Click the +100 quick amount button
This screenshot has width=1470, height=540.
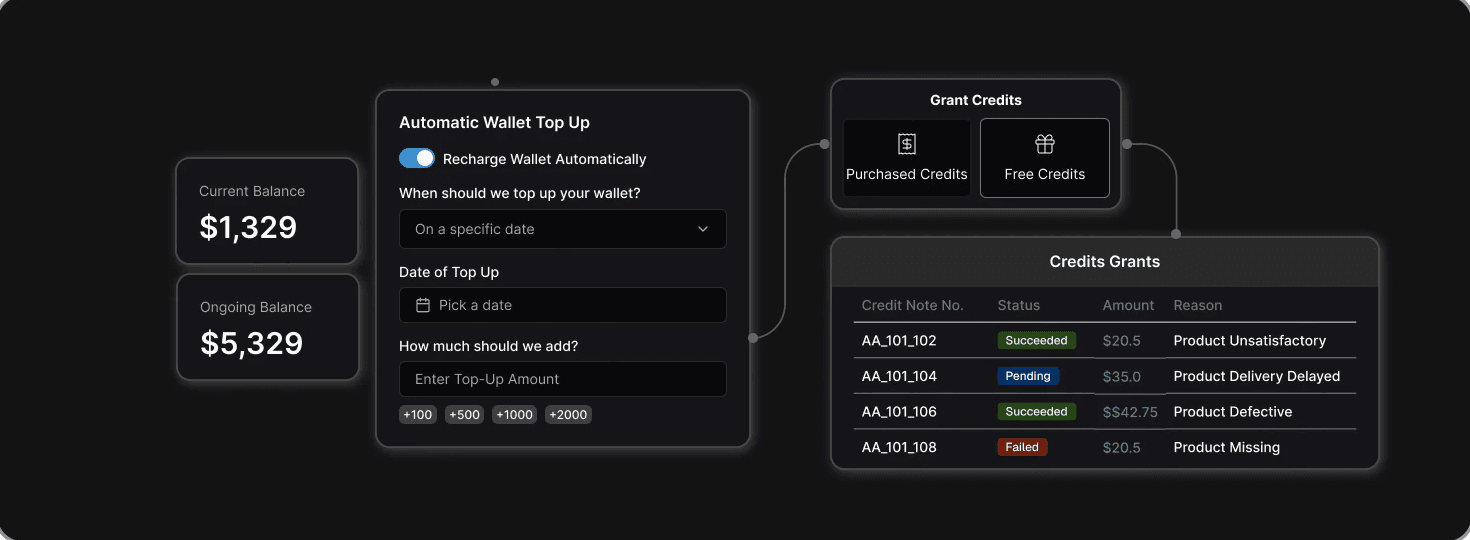coord(418,414)
